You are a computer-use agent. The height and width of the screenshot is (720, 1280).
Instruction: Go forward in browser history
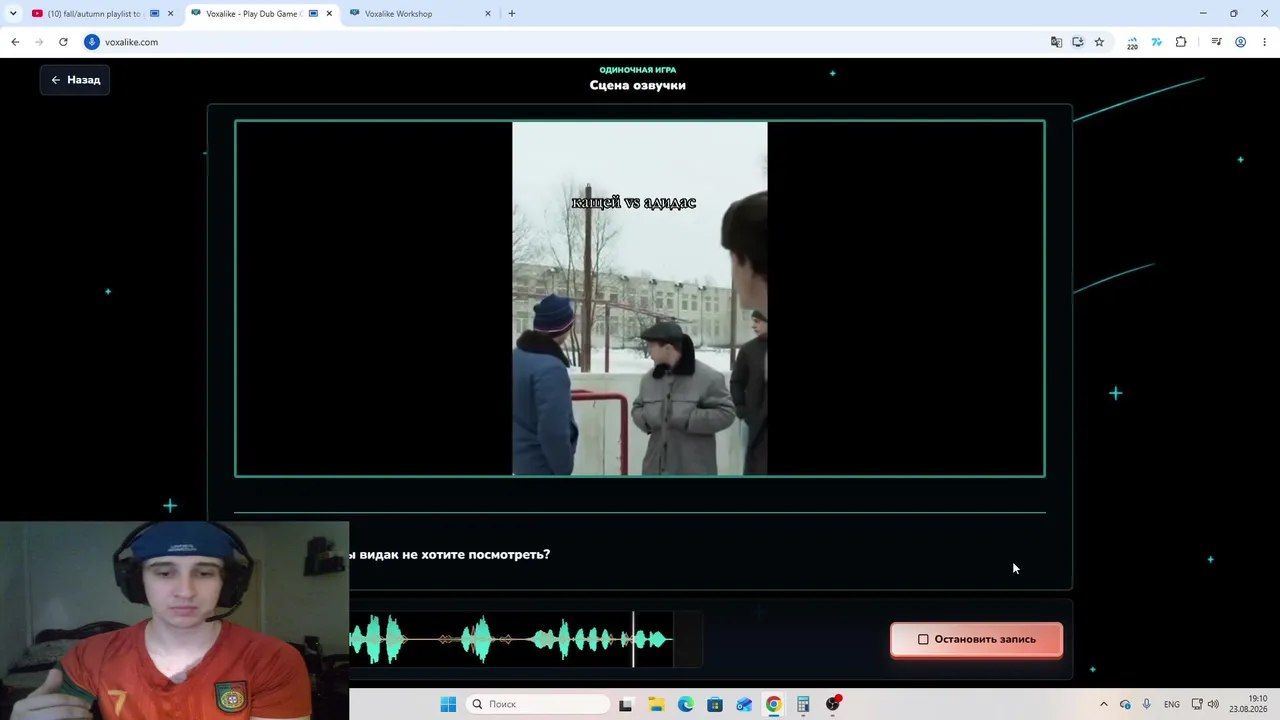click(39, 42)
